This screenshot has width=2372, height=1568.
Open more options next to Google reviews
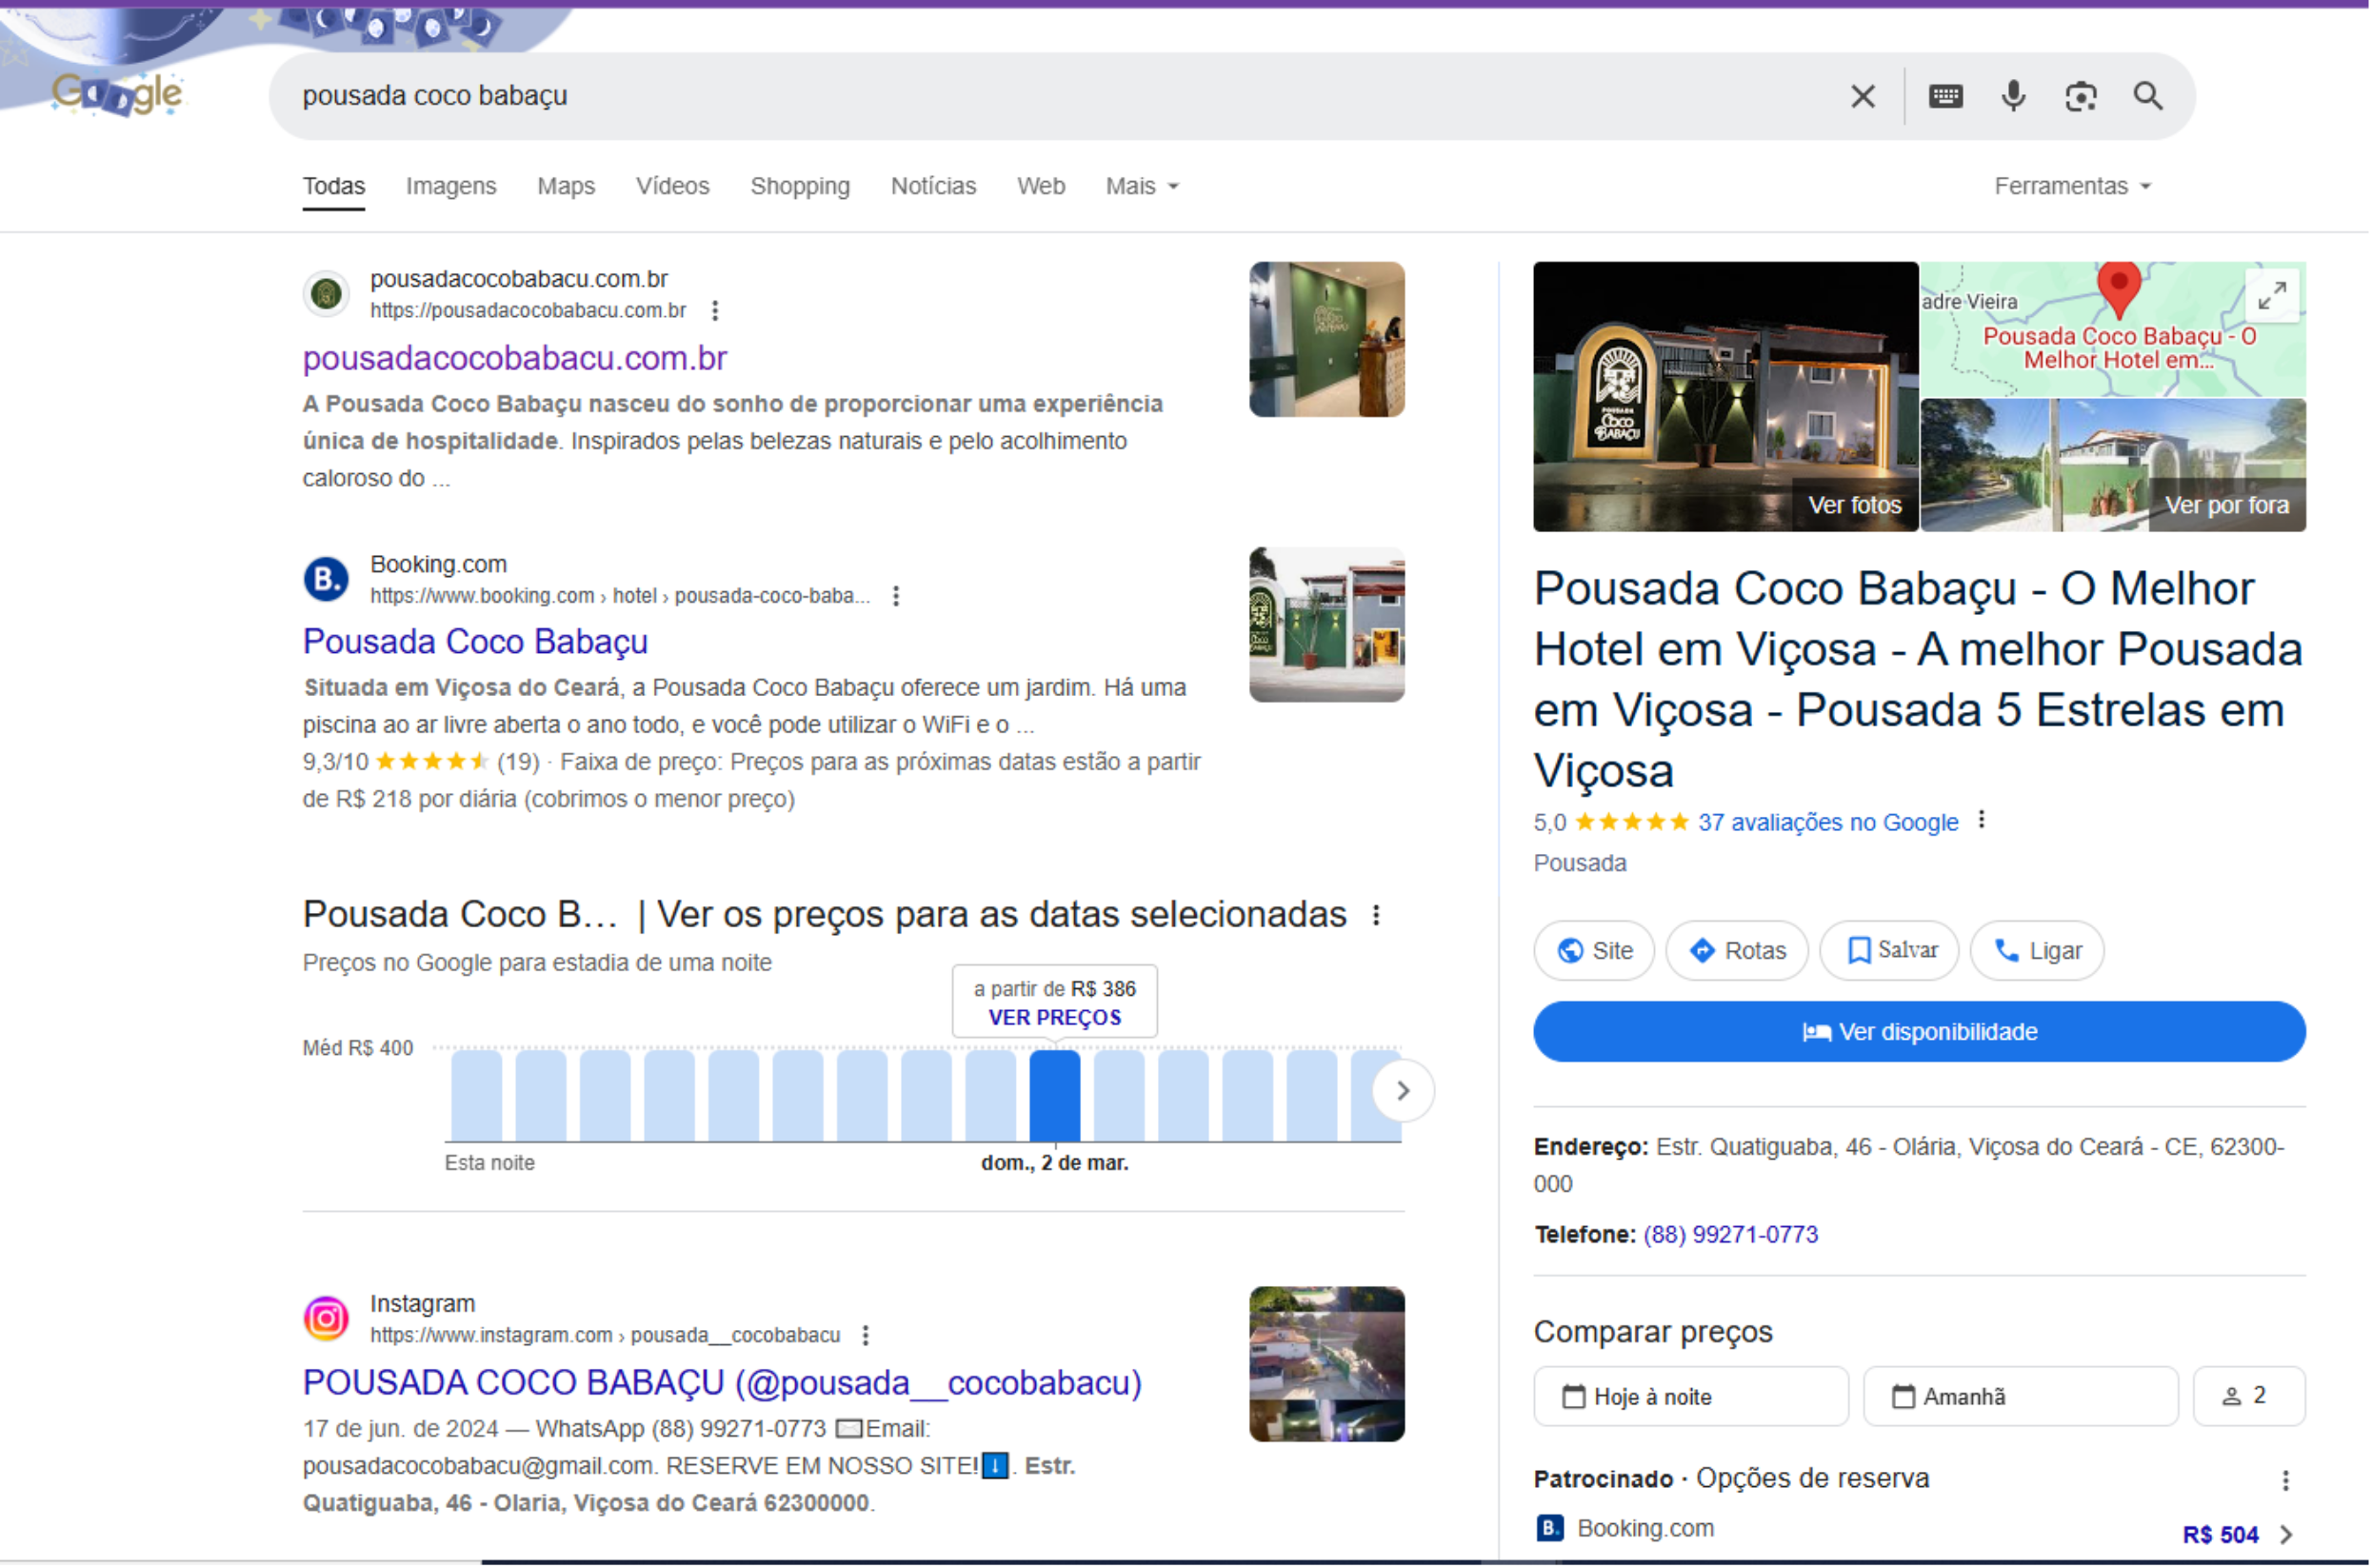click(1981, 821)
